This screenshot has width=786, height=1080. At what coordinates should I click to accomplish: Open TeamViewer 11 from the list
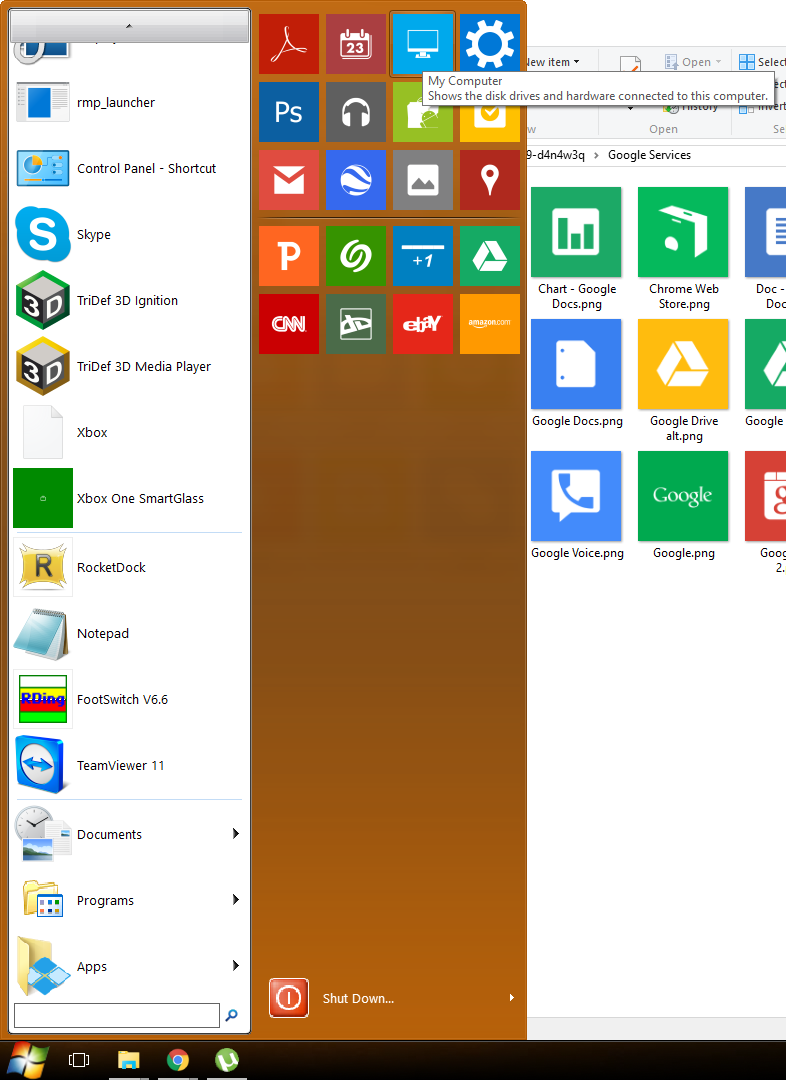[120, 766]
